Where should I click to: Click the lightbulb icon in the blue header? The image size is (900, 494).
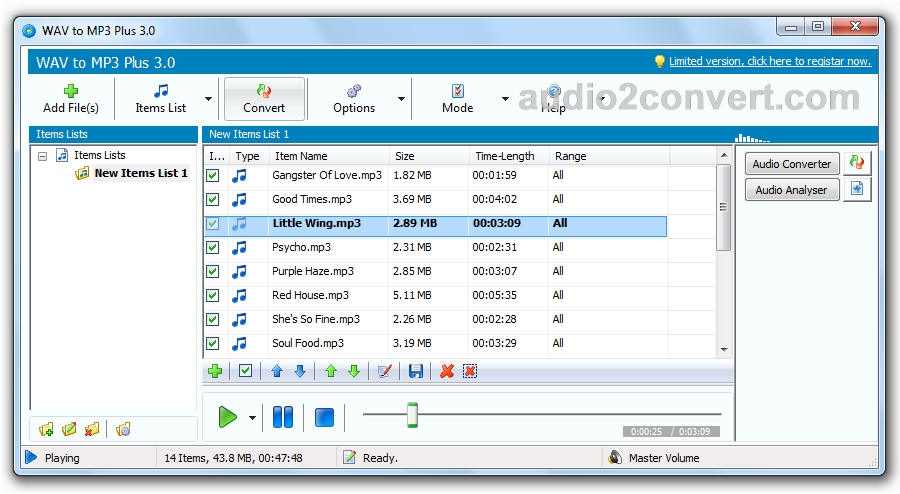[660, 61]
